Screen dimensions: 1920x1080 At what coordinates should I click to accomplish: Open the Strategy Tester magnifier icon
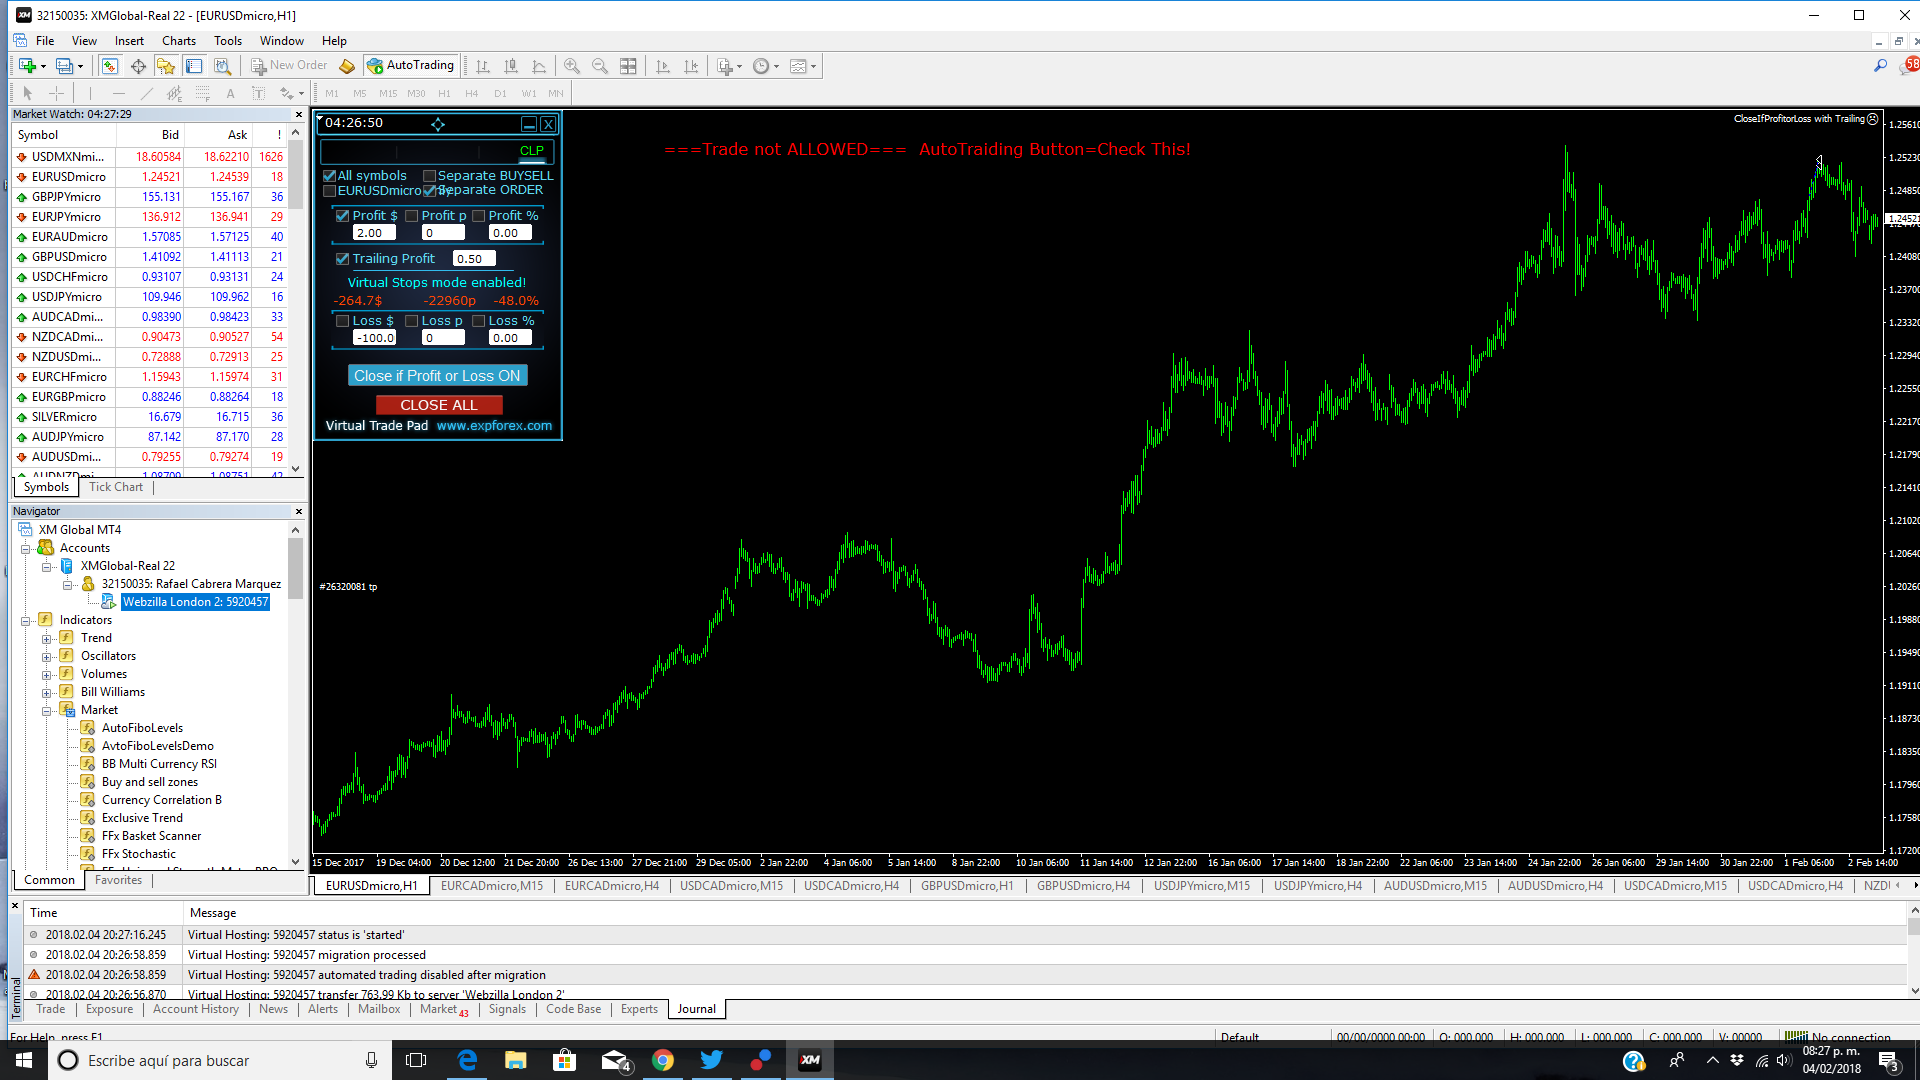pos(222,66)
